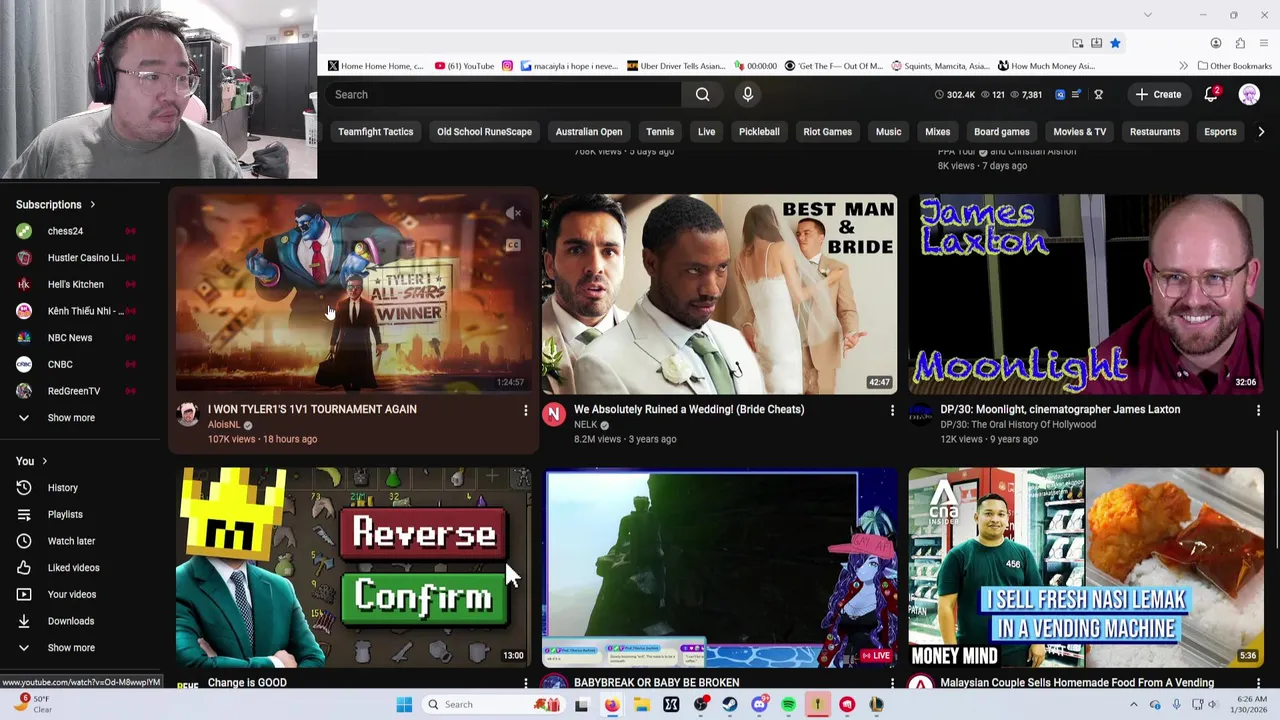Open the James Laxton Moonlight thumbnail

coord(1086,294)
